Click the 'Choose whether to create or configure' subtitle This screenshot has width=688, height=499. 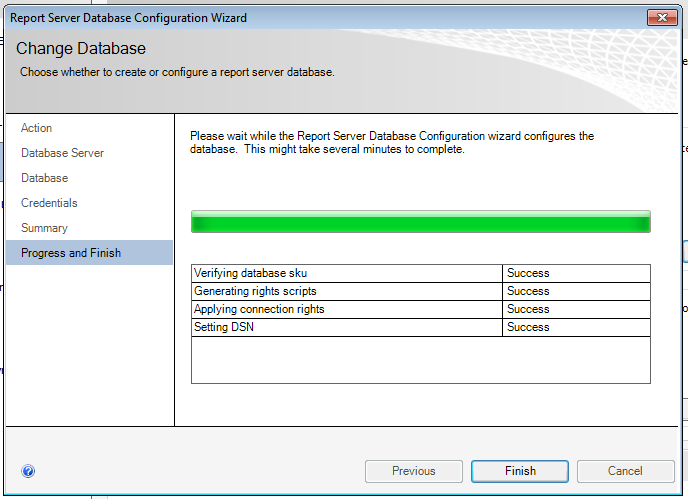177,72
